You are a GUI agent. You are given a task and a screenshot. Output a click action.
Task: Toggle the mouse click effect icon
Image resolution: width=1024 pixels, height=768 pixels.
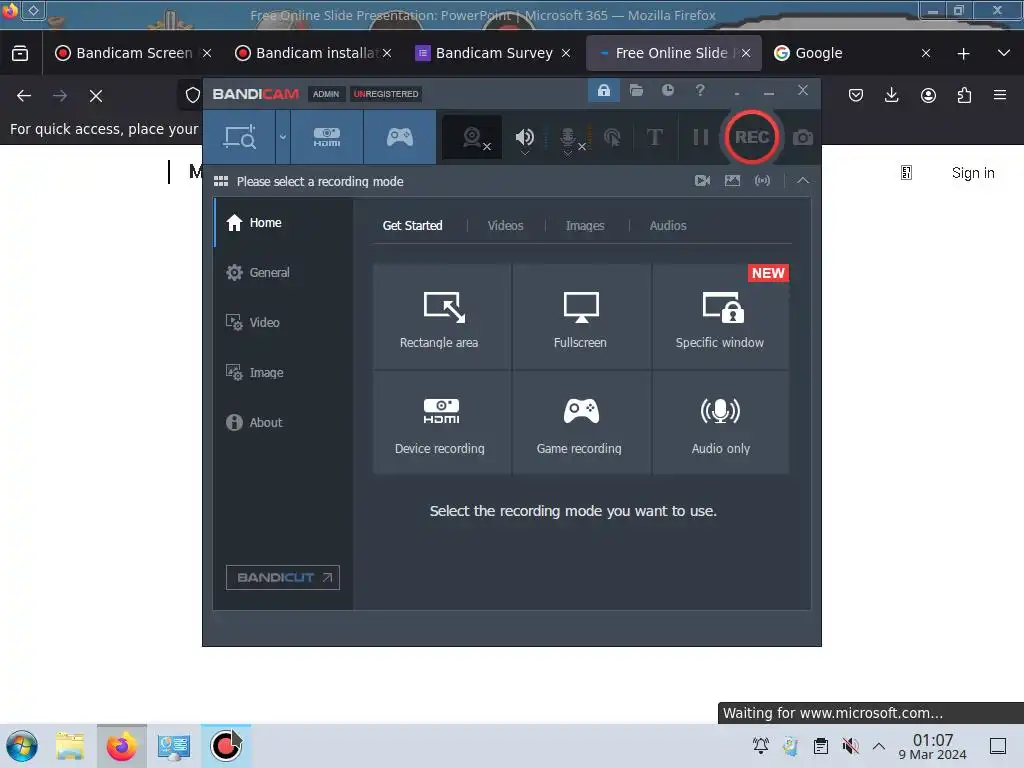612,137
